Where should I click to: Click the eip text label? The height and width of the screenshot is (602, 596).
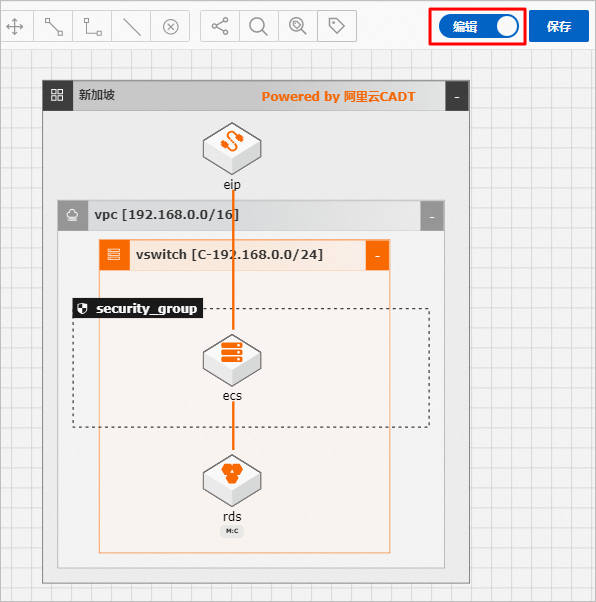coord(232,185)
